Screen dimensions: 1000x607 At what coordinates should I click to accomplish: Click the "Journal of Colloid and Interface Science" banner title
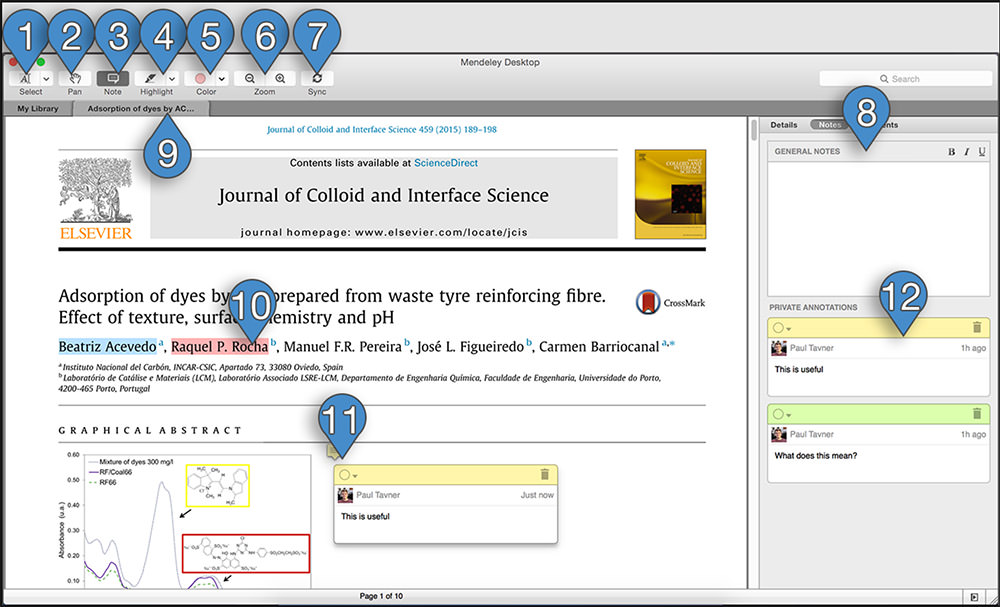pos(383,195)
